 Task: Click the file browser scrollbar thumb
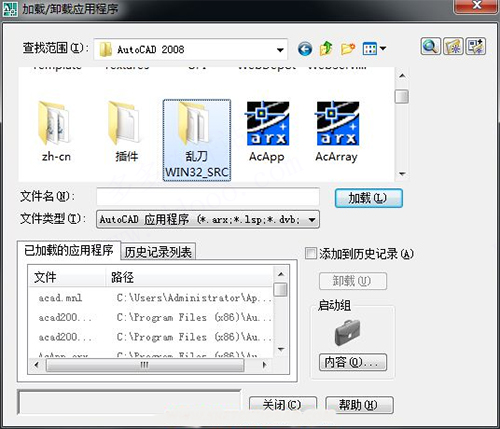(402, 97)
